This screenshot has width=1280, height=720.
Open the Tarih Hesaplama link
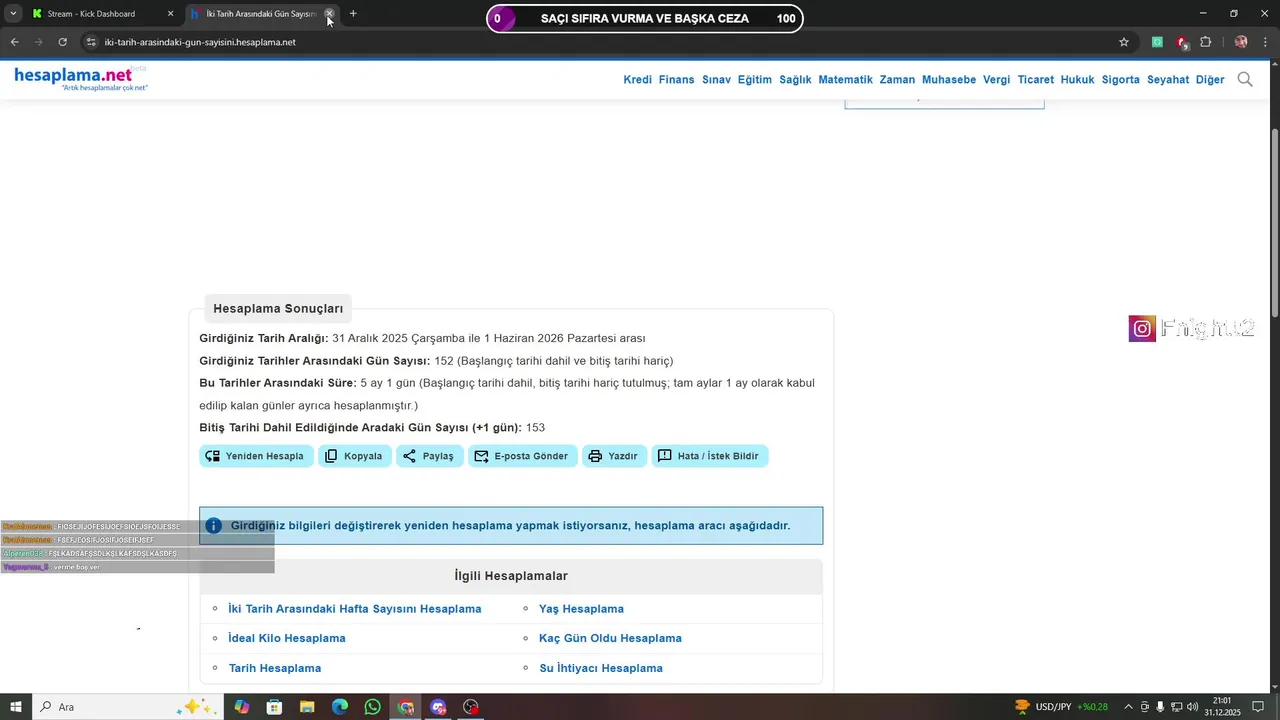click(x=275, y=668)
